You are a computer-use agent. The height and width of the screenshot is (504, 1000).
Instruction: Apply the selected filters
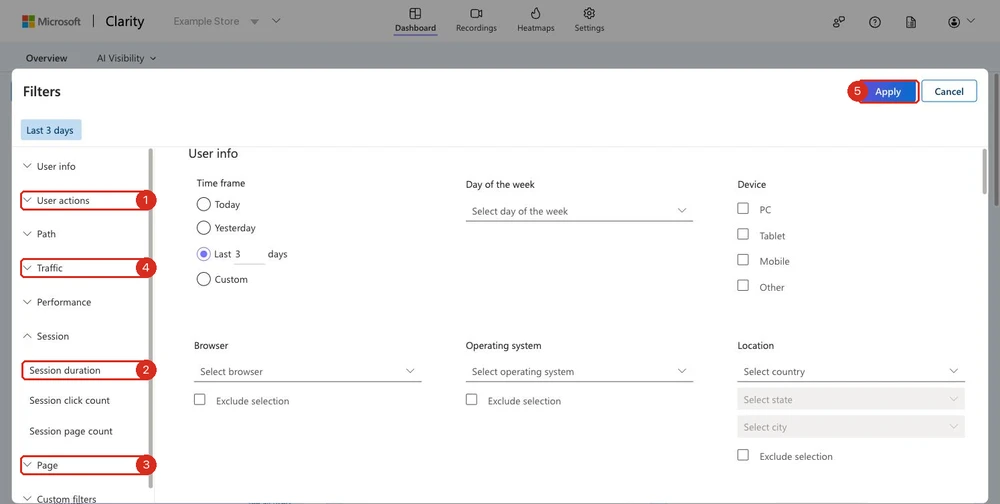tap(888, 92)
